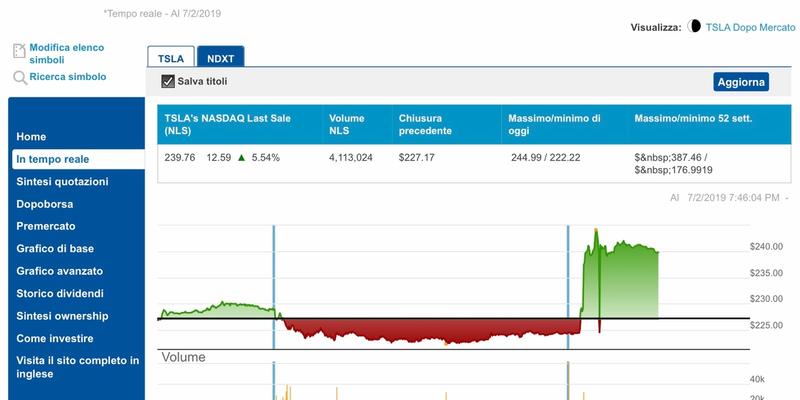
Task: Click the edit symbol list notepad icon
Action: (x=19, y=51)
